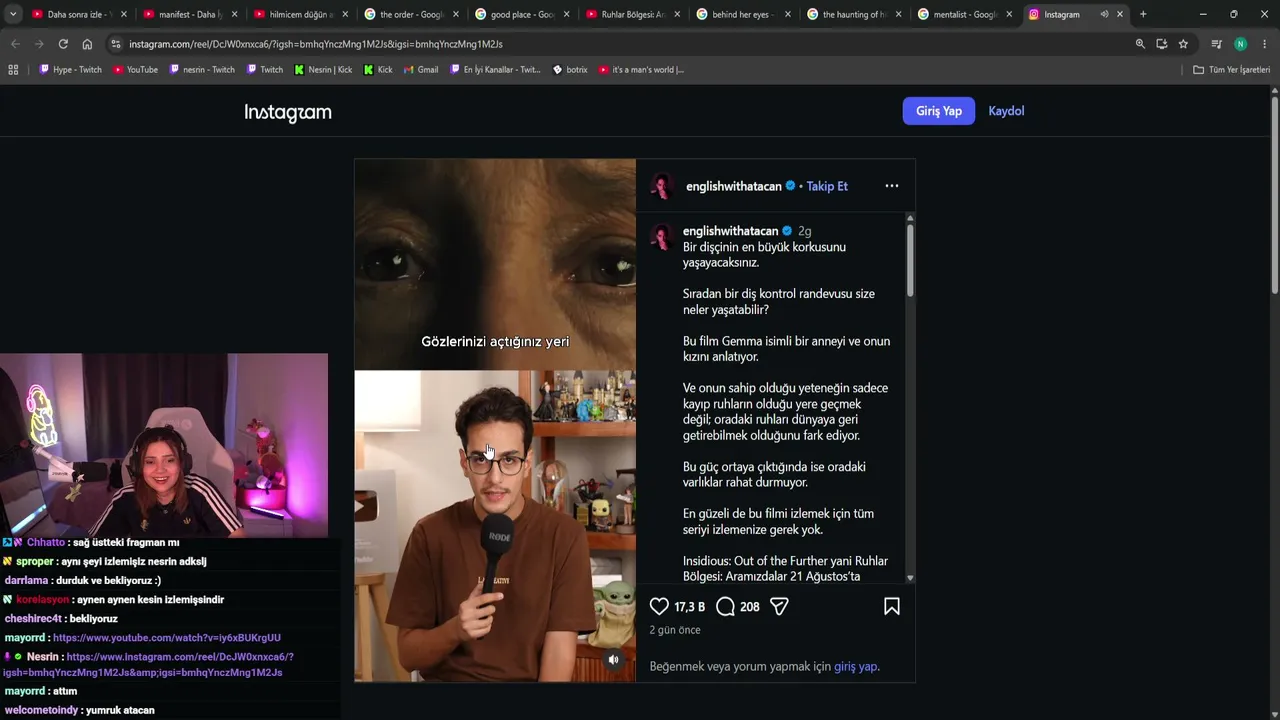The height and width of the screenshot is (720, 1280).
Task: Click the 208 comments count
Action: point(750,607)
